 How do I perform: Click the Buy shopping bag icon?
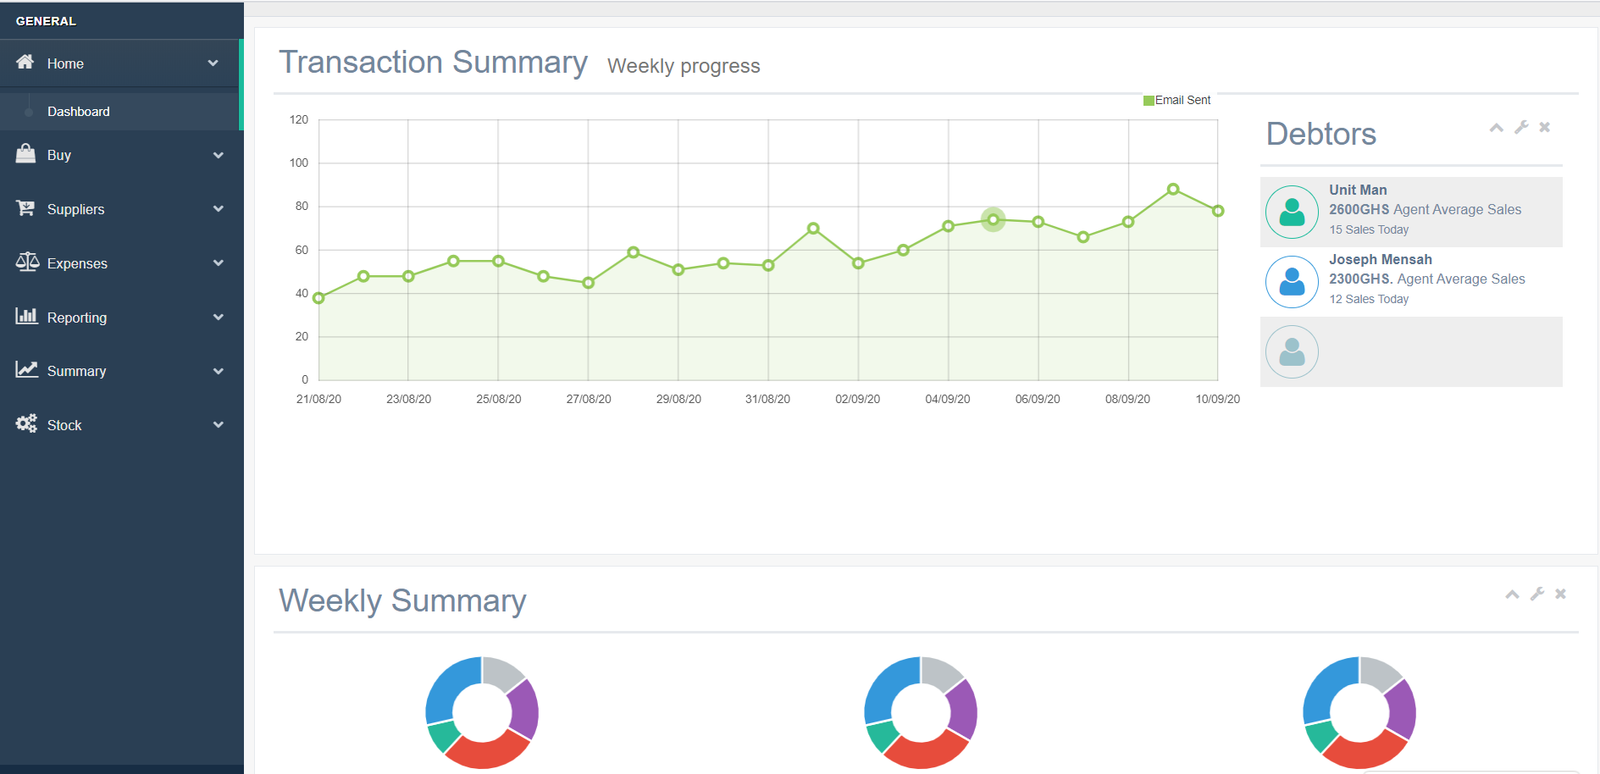point(26,154)
